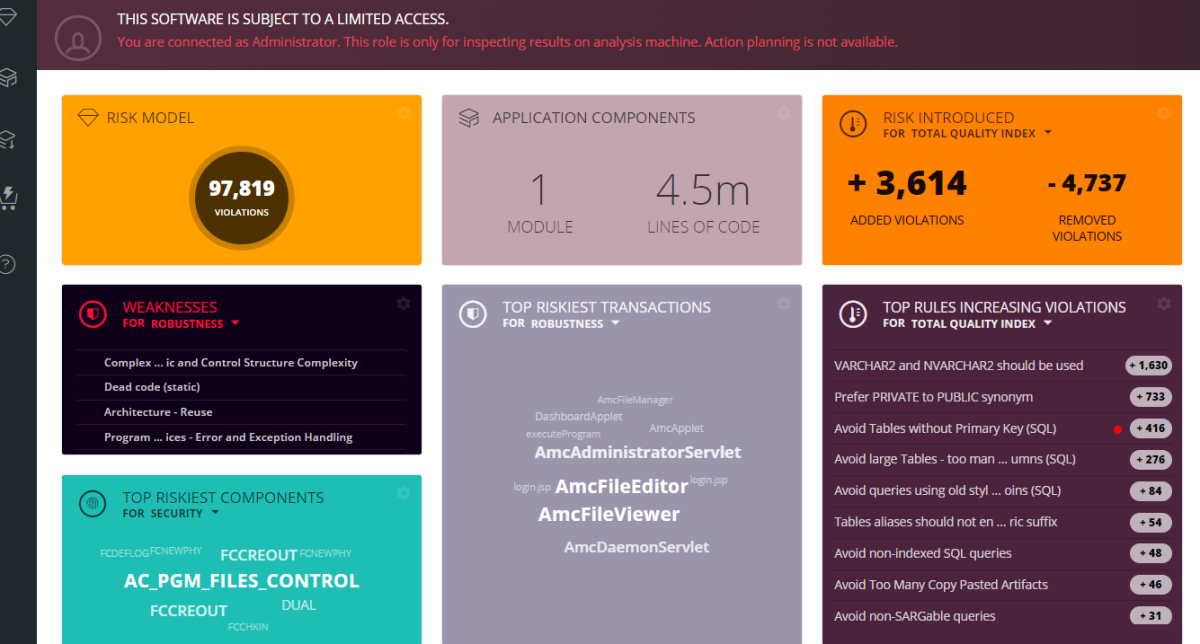Click the +1,630 badge for VARCHAR2 rule

click(x=1148, y=366)
